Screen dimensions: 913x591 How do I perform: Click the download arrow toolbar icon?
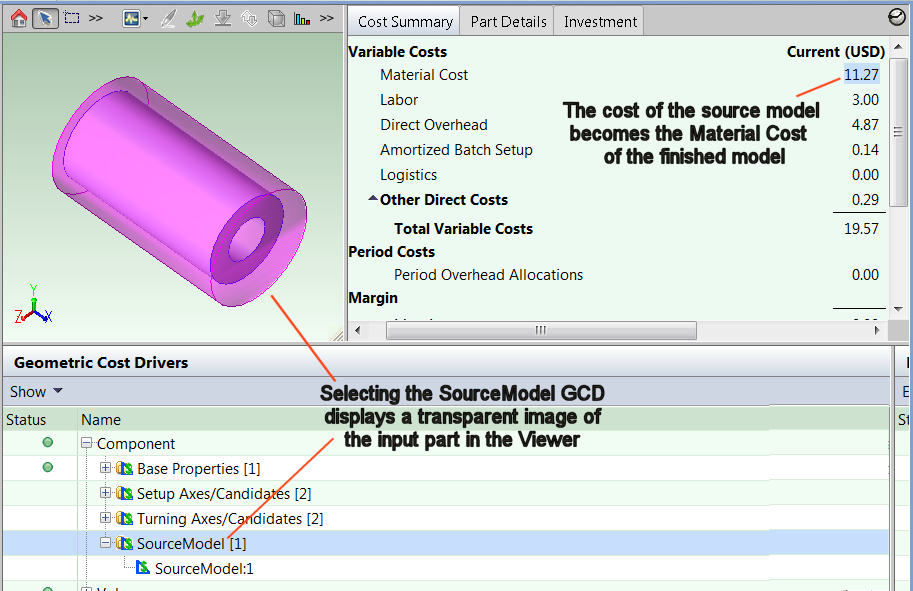tap(223, 18)
